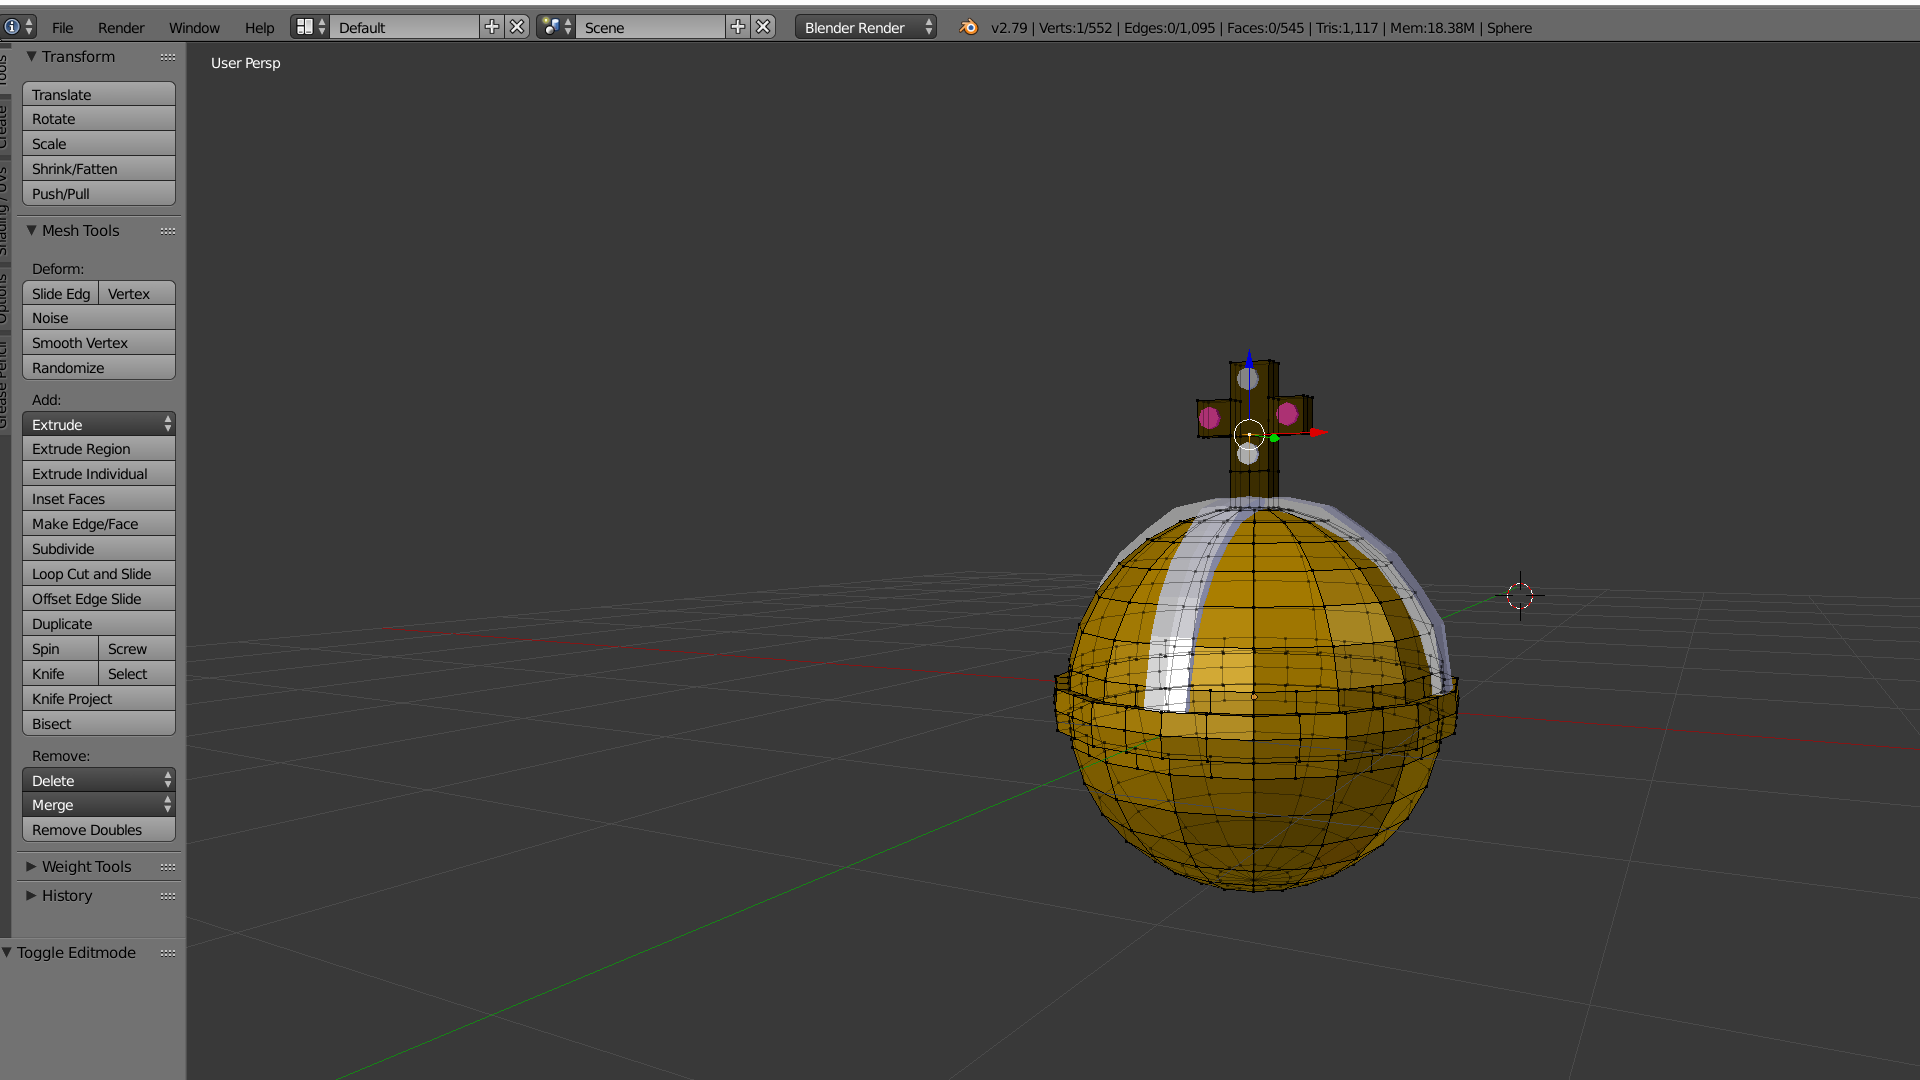Open the Blender Render engine dropdown
Image resolution: width=1920 pixels, height=1080 pixels.
[x=866, y=27]
